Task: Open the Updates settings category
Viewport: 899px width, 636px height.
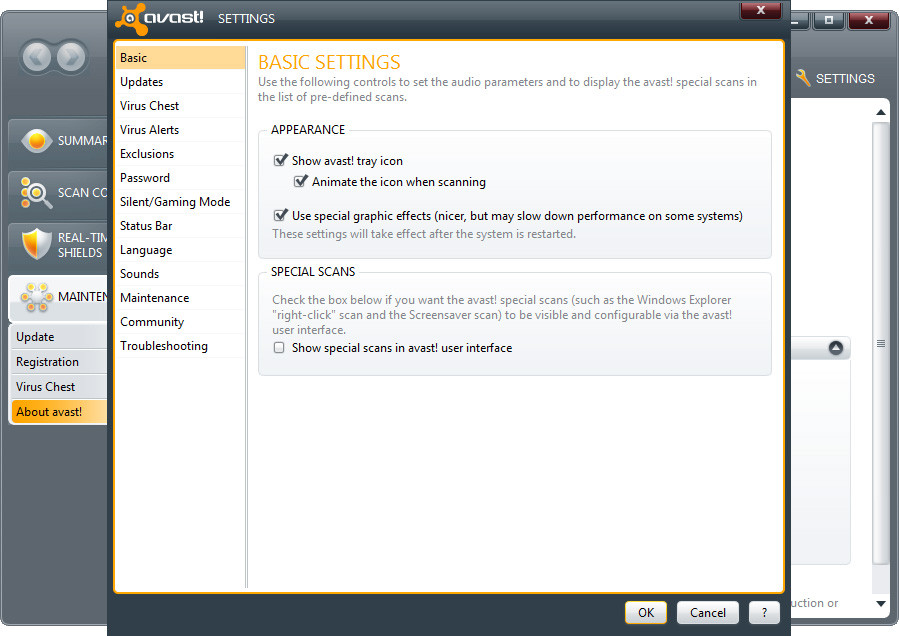Action: (180, 82)
